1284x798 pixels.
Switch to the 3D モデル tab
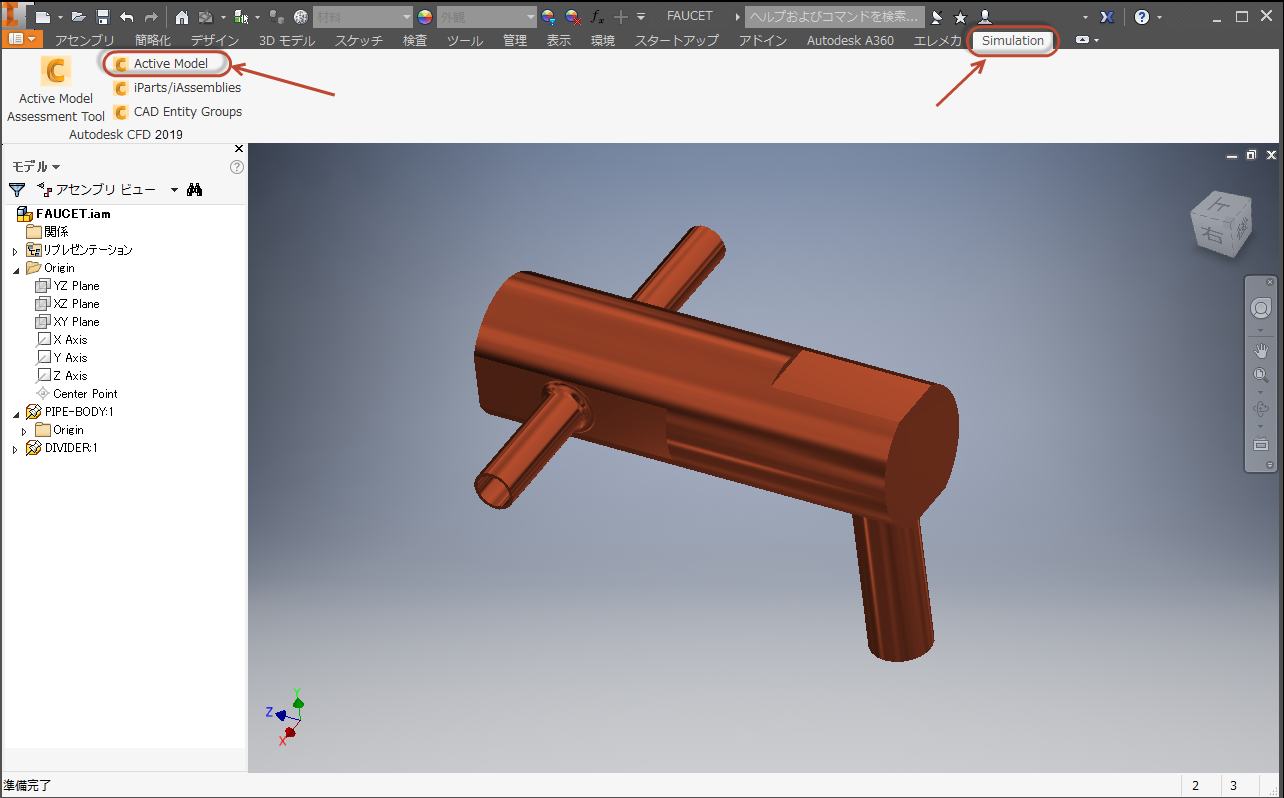pos(287,41)
